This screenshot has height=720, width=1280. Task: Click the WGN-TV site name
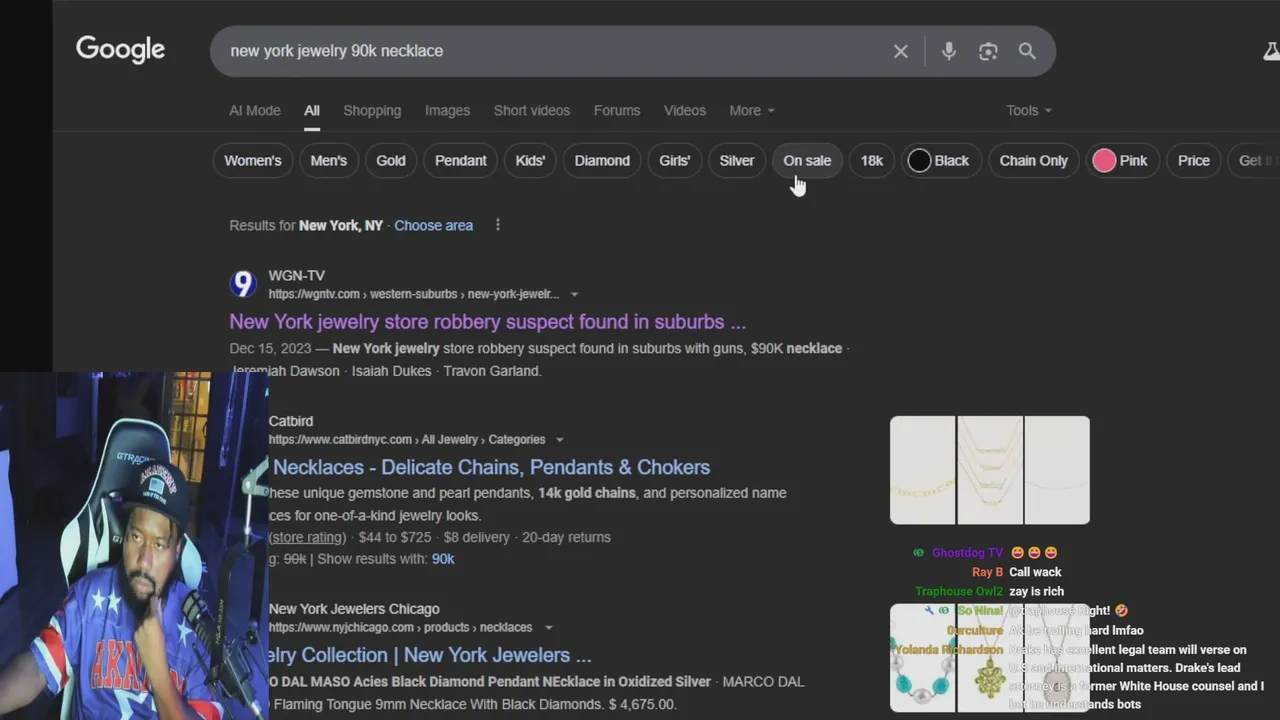[x=297, y=275]
